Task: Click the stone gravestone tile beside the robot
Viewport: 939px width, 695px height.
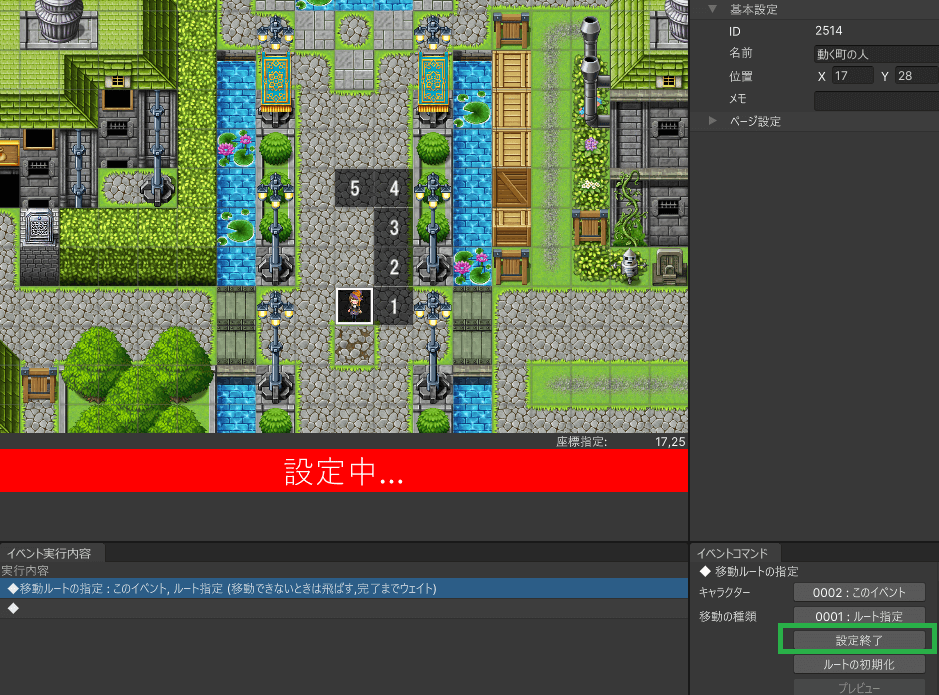Action: coord(669,267)
